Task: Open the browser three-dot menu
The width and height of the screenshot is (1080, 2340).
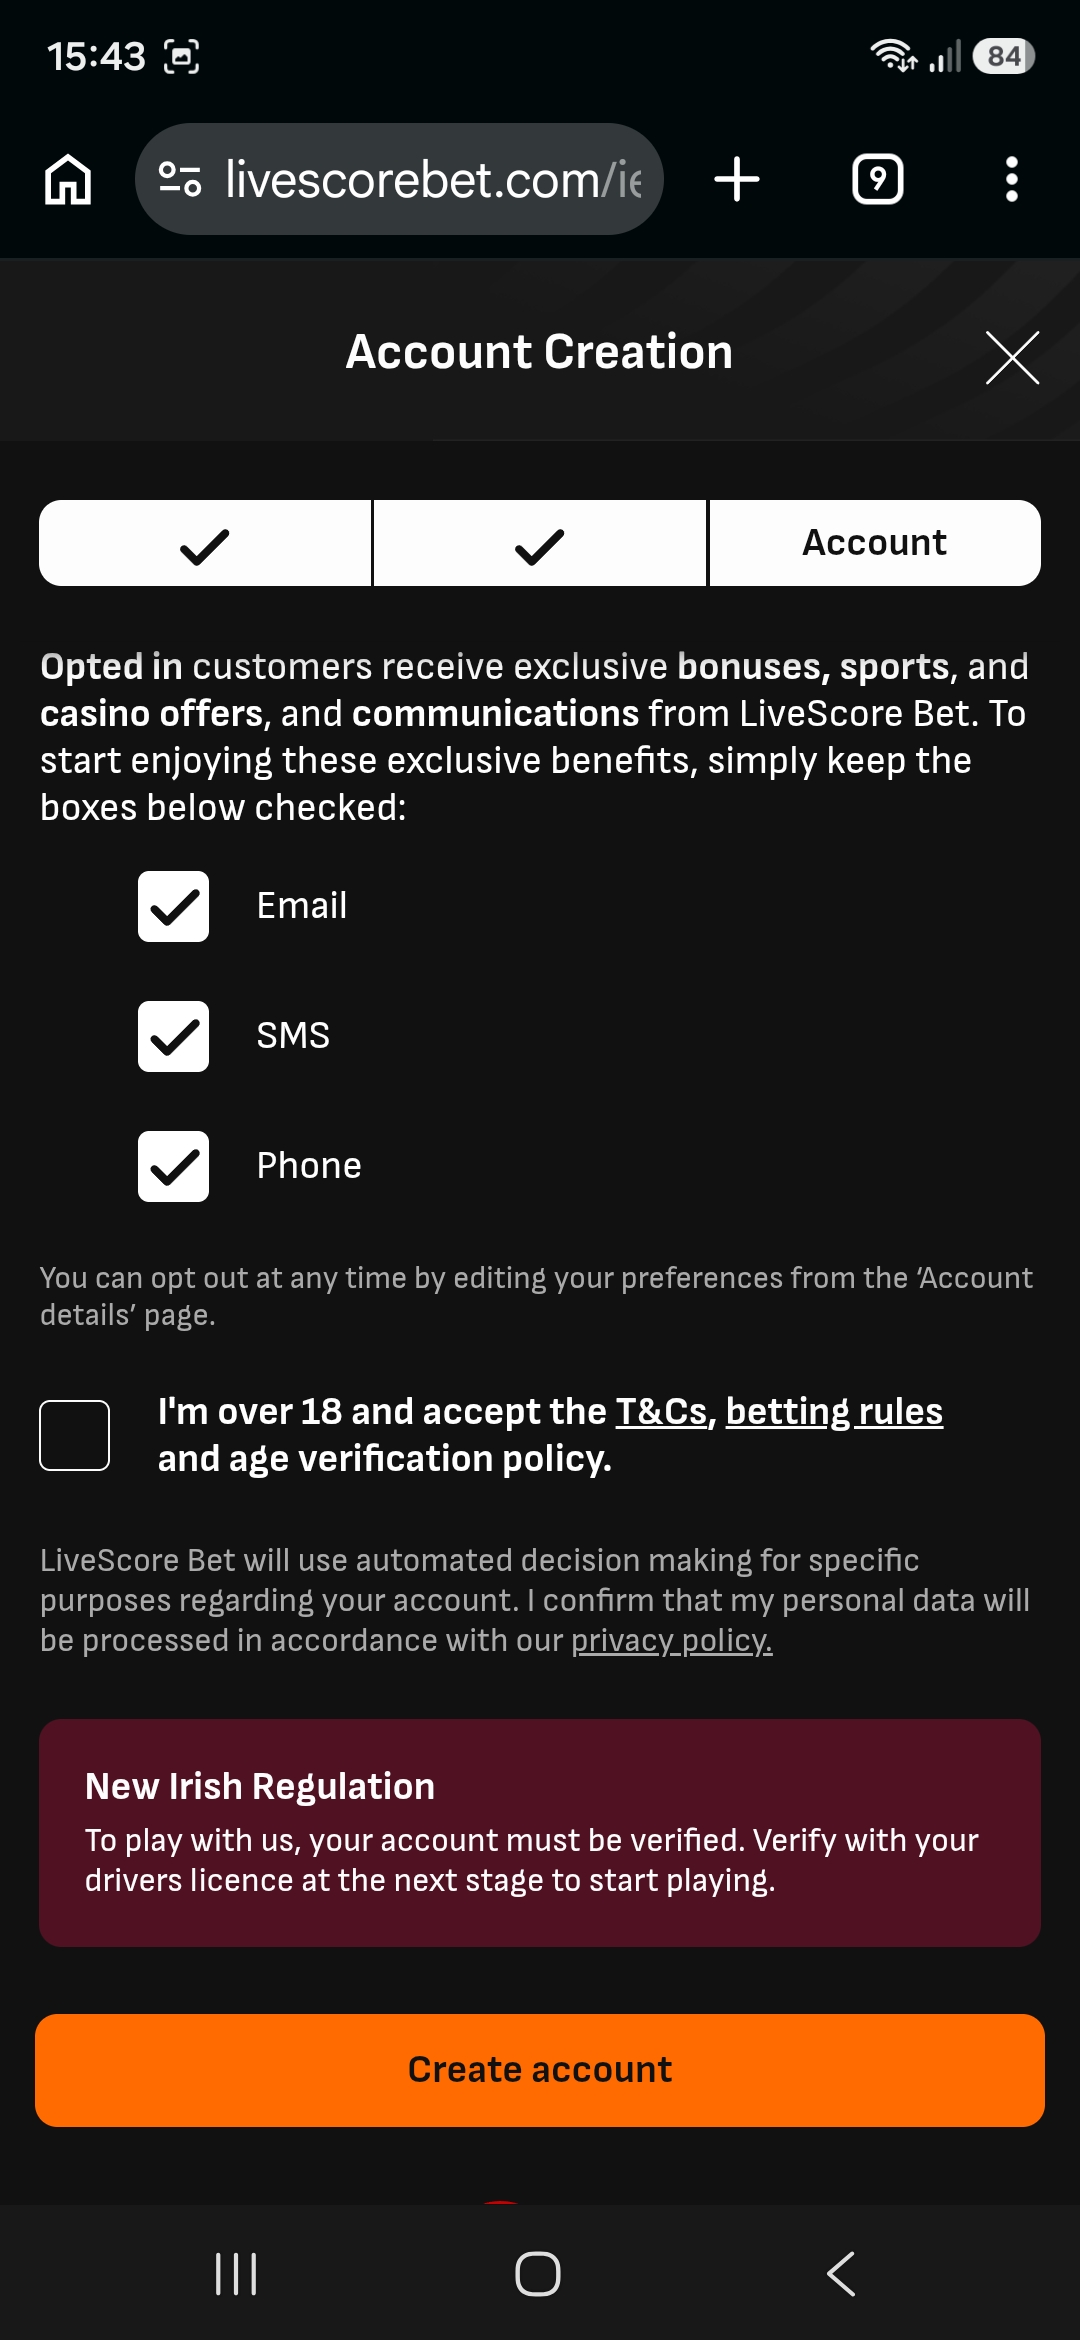Action: click(1012, 180)
